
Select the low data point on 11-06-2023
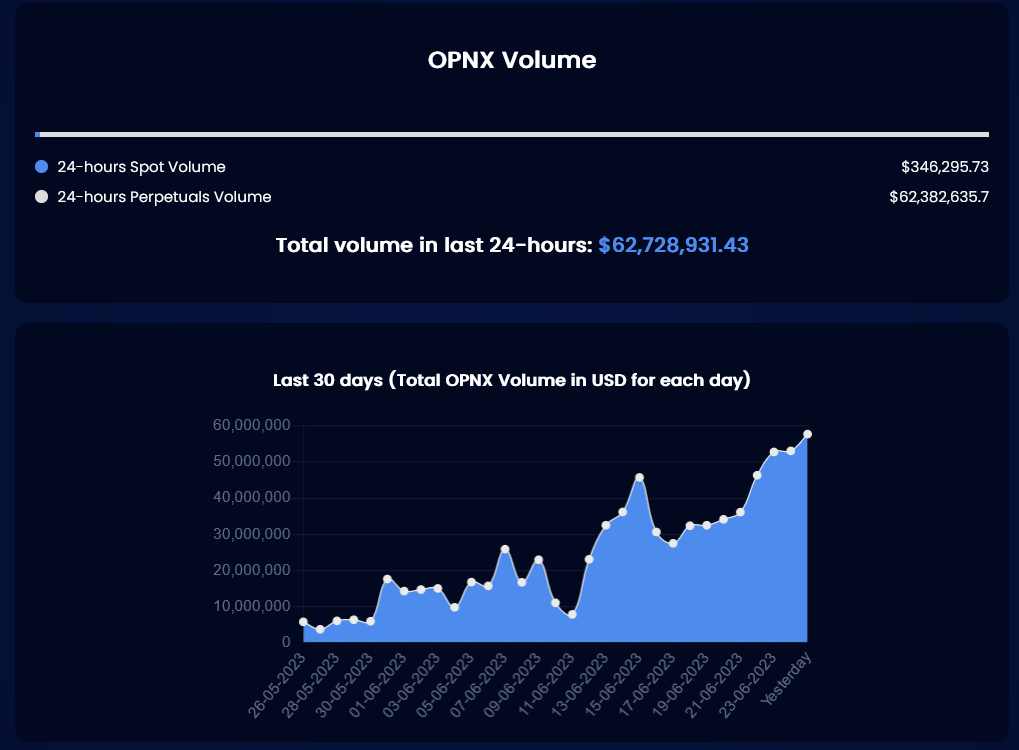point(572,614)
